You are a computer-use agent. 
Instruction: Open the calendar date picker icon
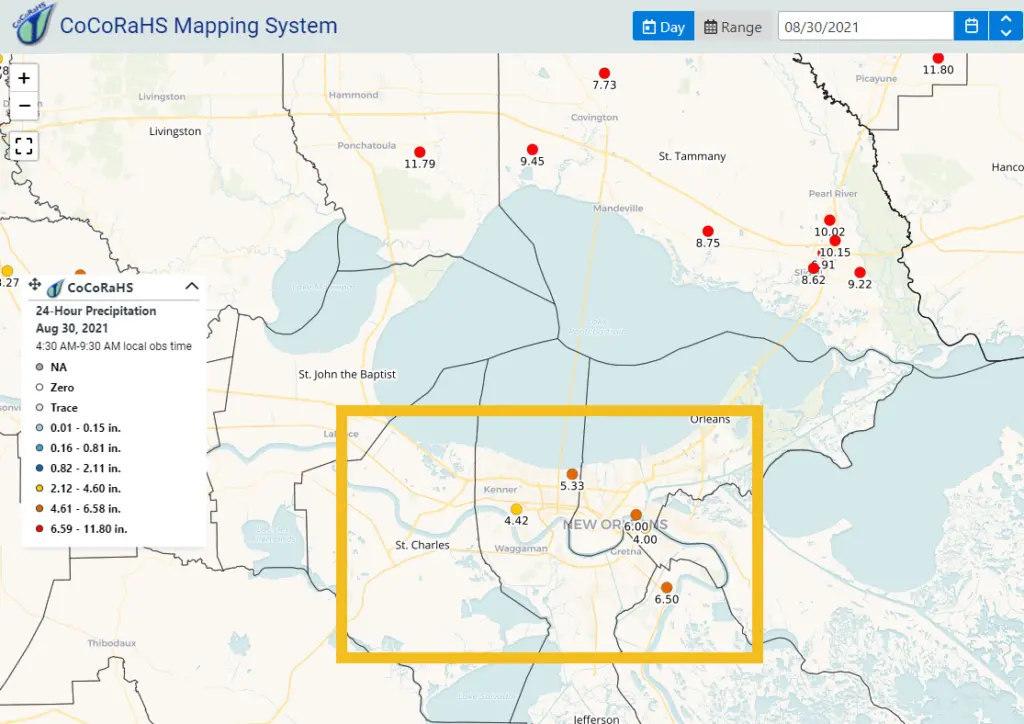tap(971, 26)
